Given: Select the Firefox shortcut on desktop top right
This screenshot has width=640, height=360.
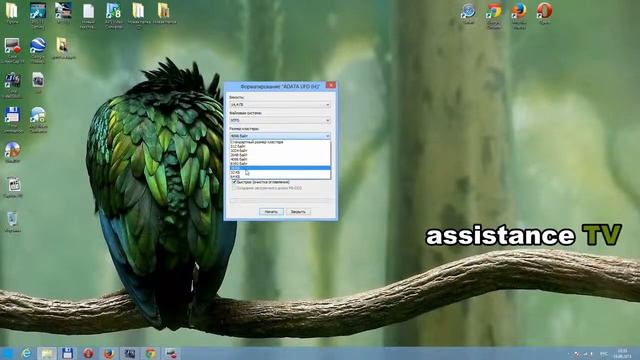Looking at the screenshot, I should click(519, 15).
